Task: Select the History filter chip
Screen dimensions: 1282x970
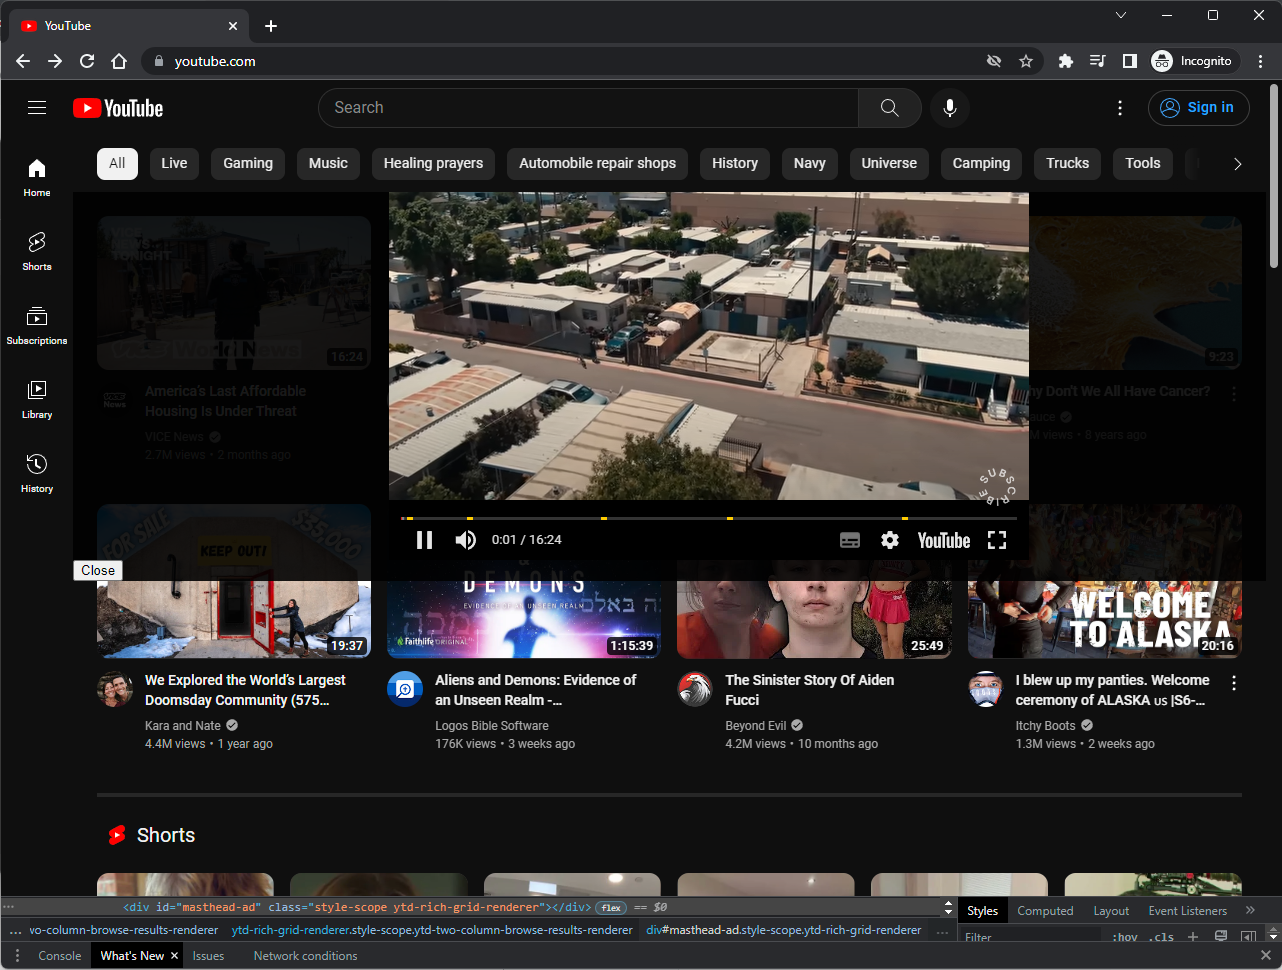Action: [735, 163]
